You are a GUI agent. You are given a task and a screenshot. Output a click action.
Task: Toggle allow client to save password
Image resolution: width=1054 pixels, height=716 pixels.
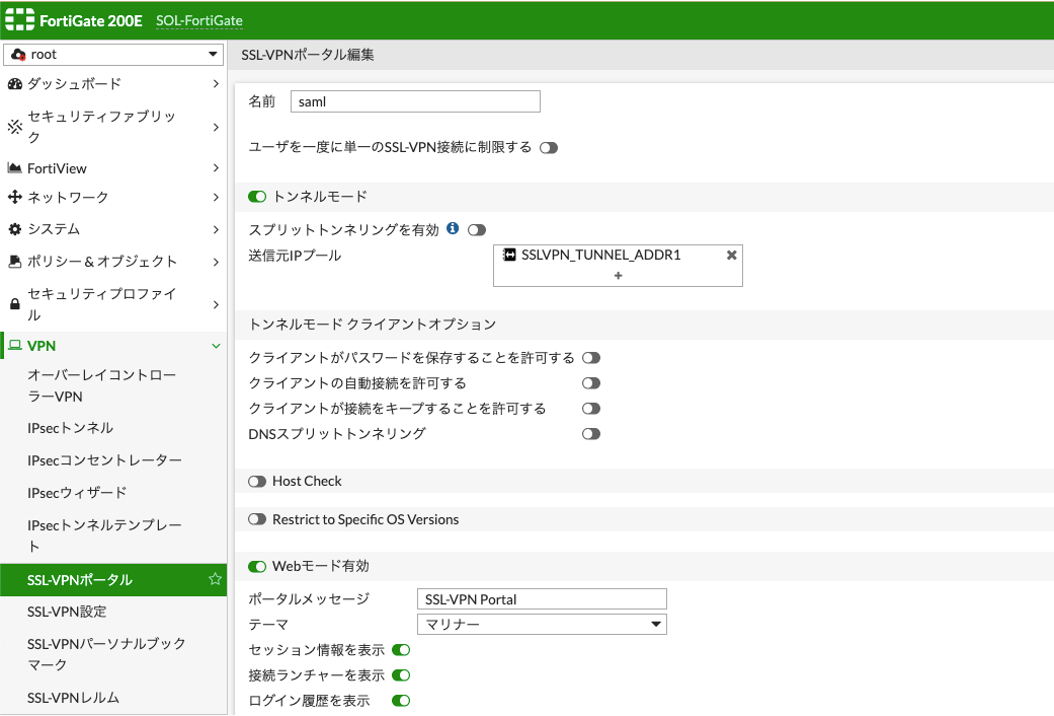coord(591,358)
